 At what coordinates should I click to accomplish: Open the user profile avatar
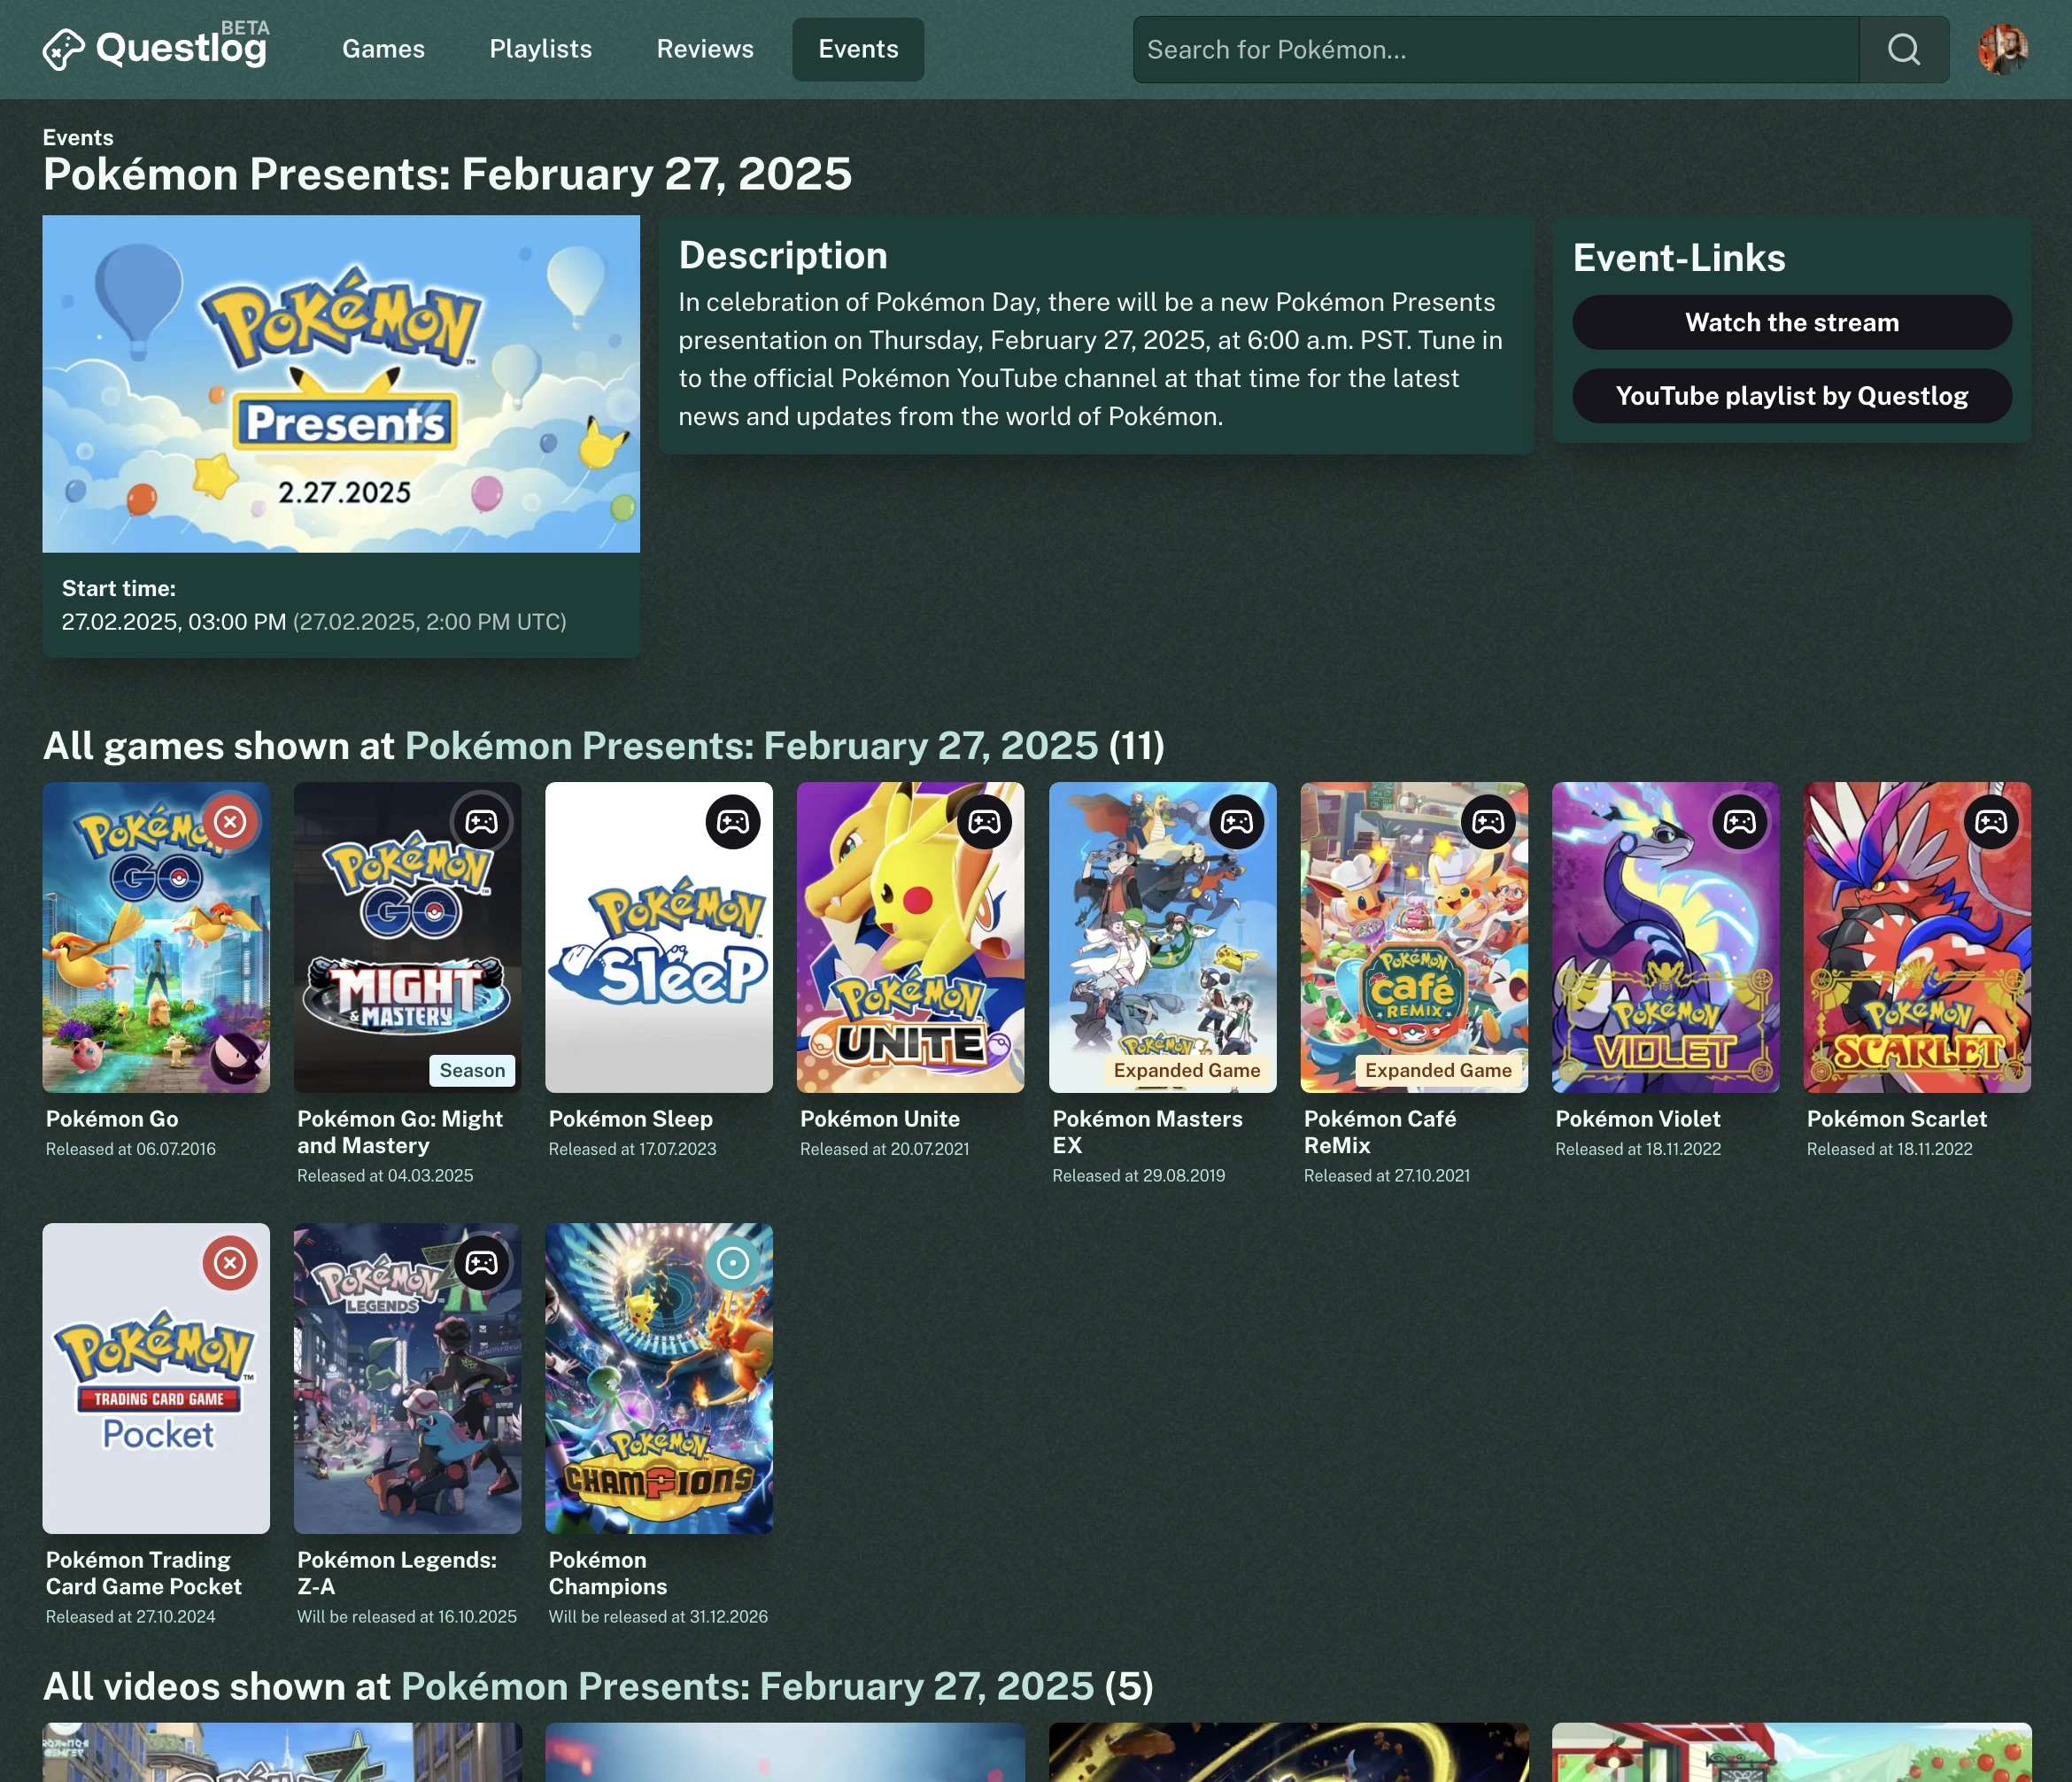2003,49
